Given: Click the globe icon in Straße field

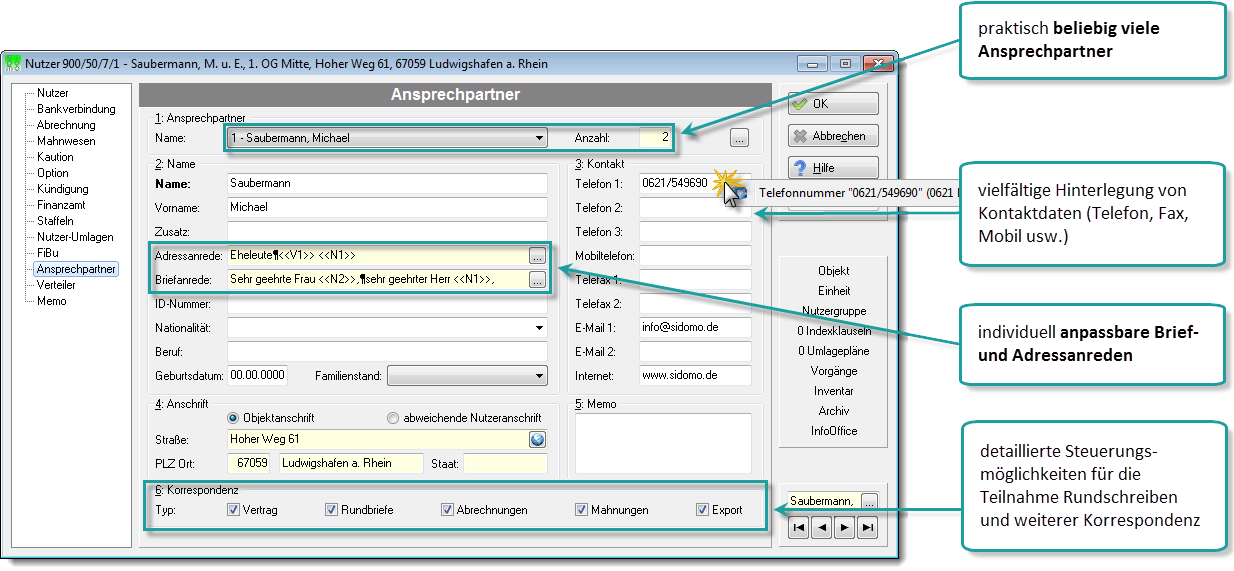Looking at the screenshot, I should point(538,439).
